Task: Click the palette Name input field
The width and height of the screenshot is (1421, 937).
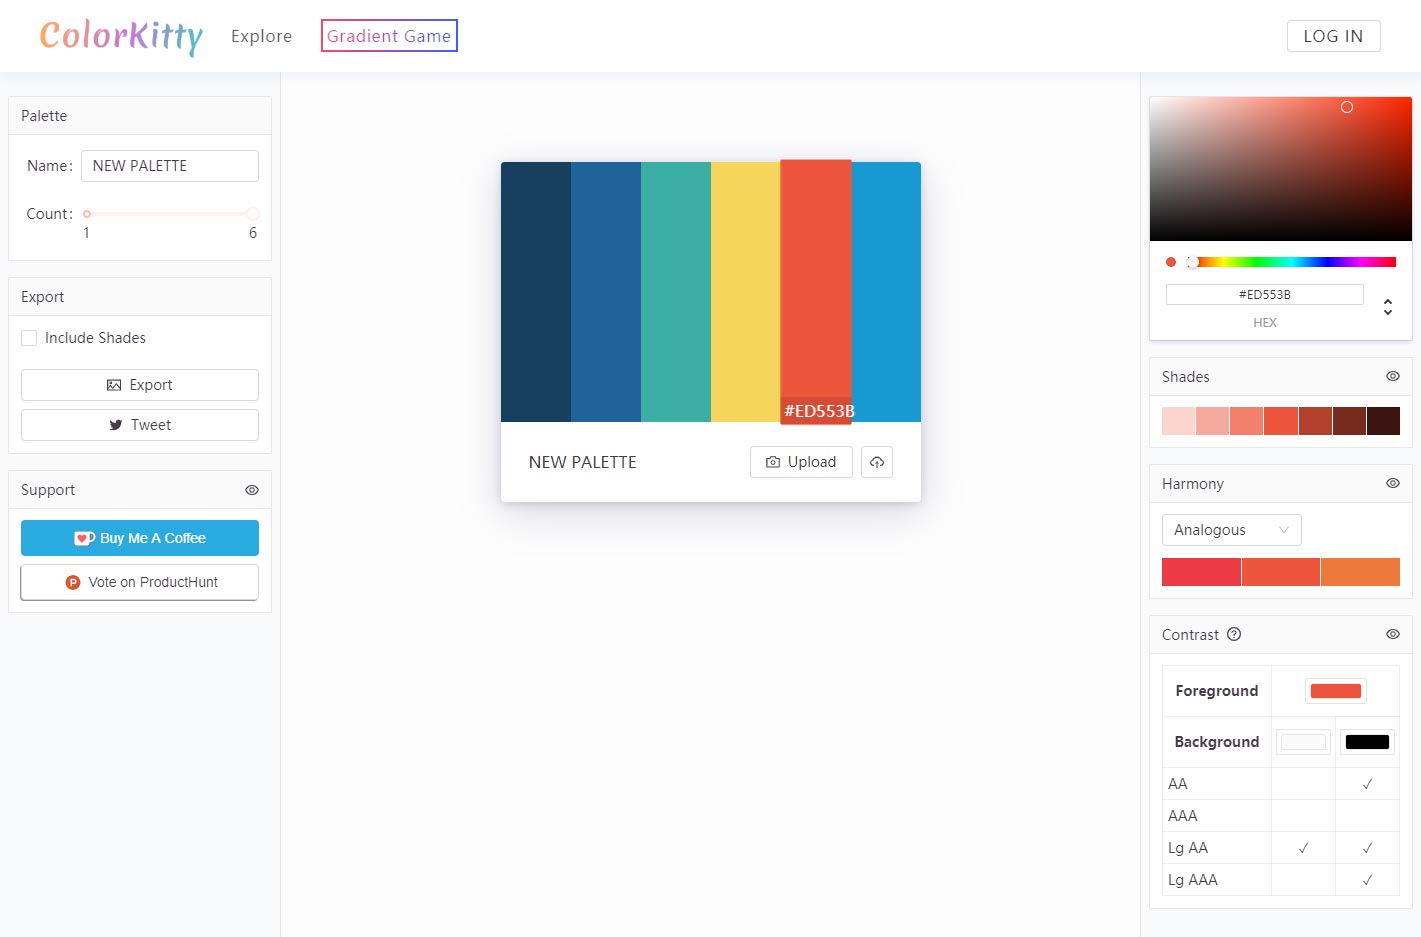Action: 170,166
